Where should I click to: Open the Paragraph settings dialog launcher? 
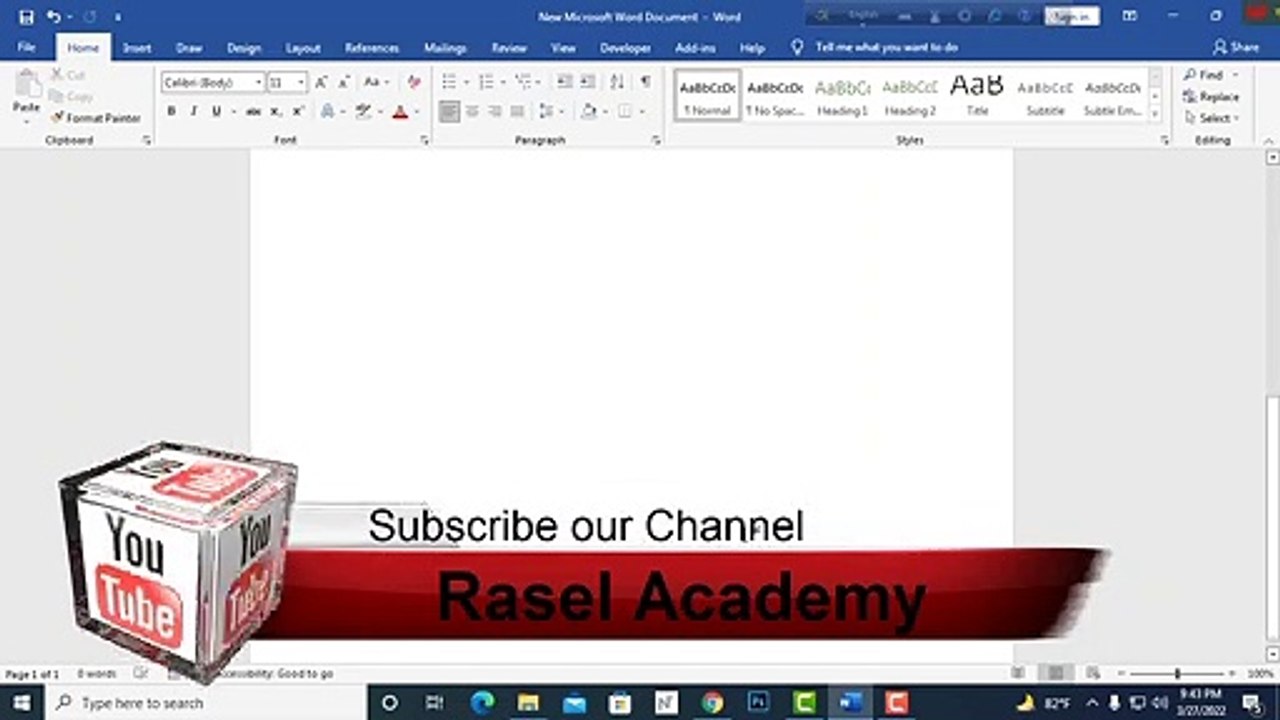[x=656, y=141]
